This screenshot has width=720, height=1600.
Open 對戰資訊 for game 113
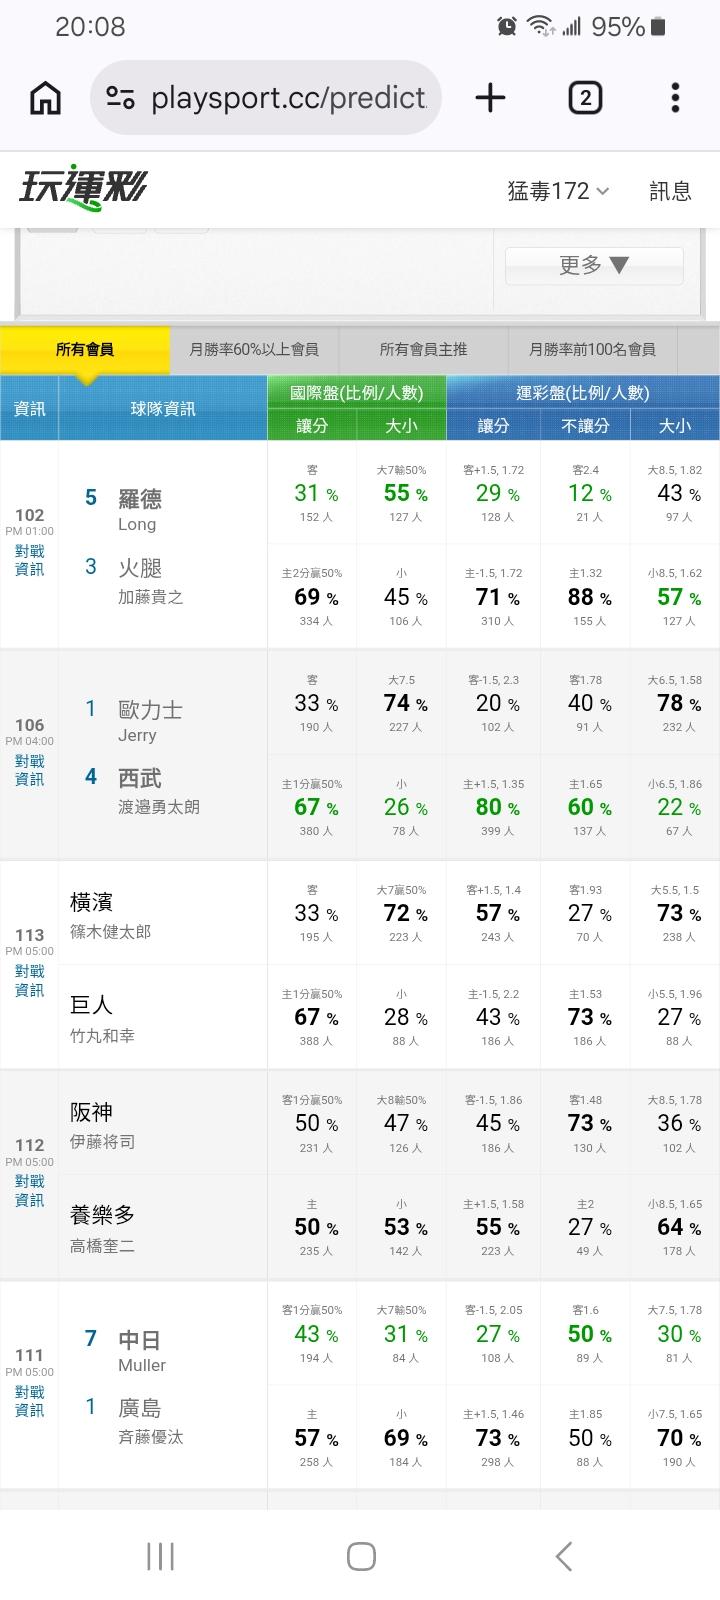click(29, 981)
